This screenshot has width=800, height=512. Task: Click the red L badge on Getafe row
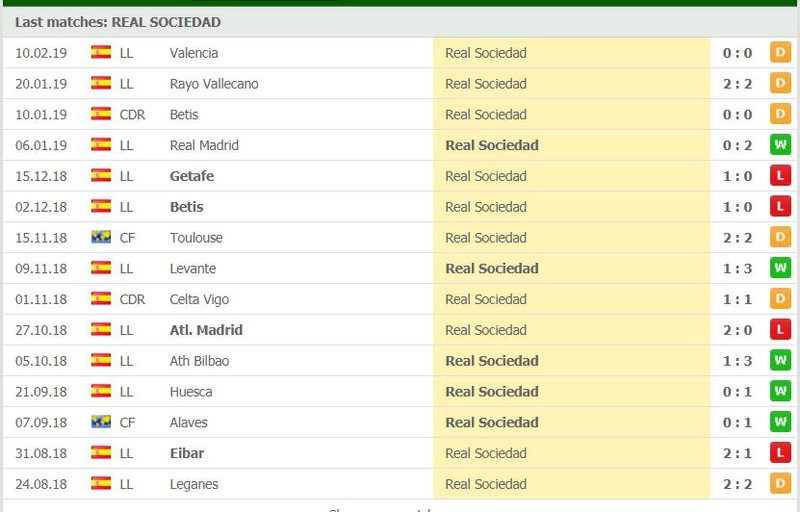(780, 176)
